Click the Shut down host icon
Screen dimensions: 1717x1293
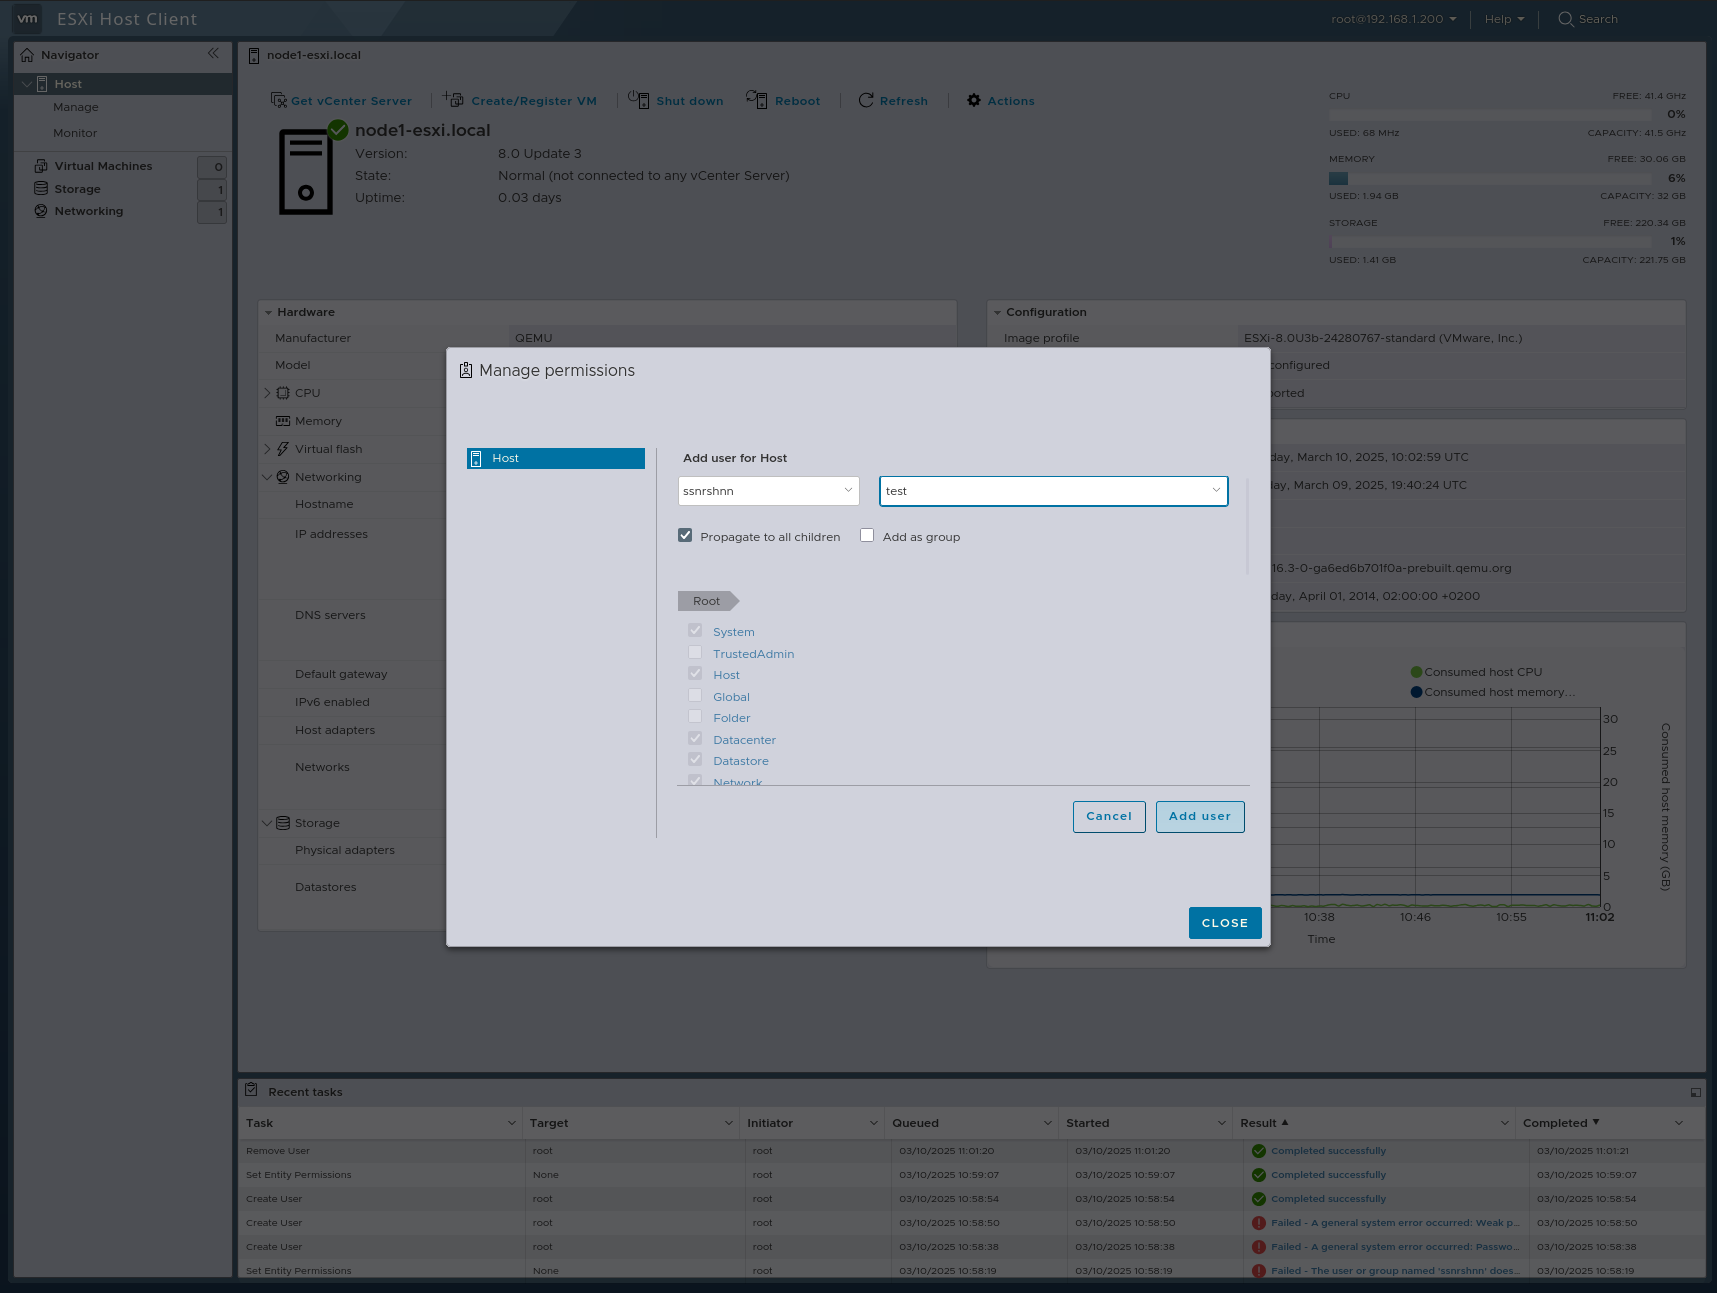pos(639,100)
